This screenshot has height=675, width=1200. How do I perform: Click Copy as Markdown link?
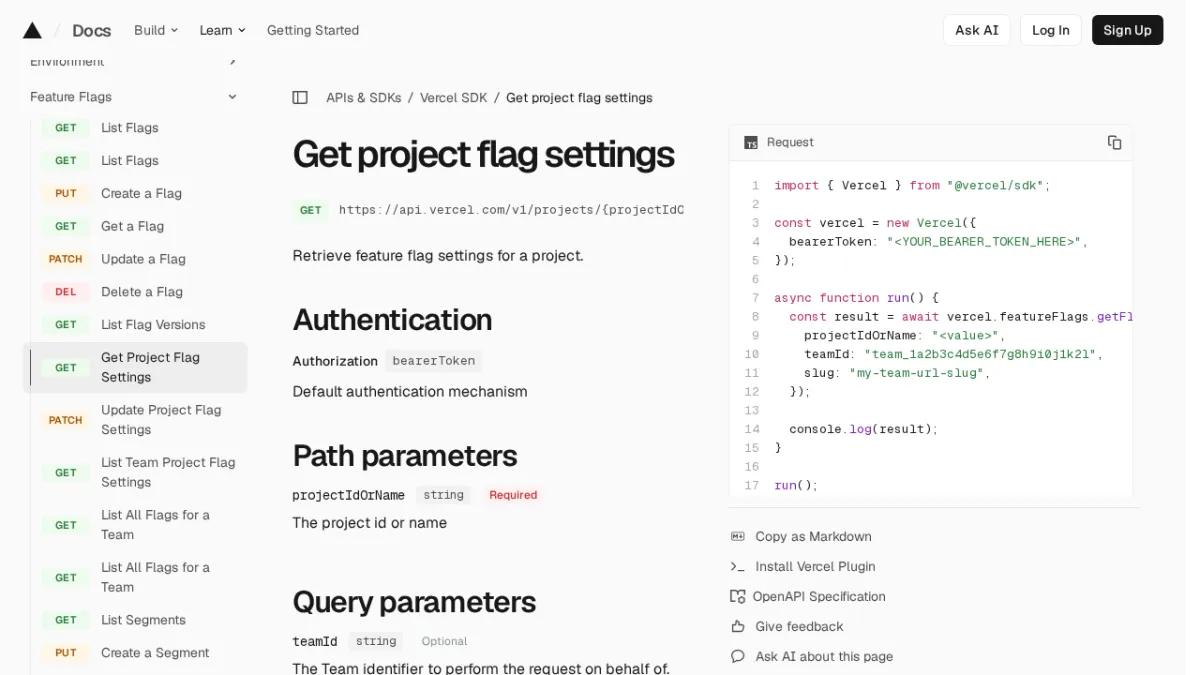pyautogui.click(x=813, y=537)
